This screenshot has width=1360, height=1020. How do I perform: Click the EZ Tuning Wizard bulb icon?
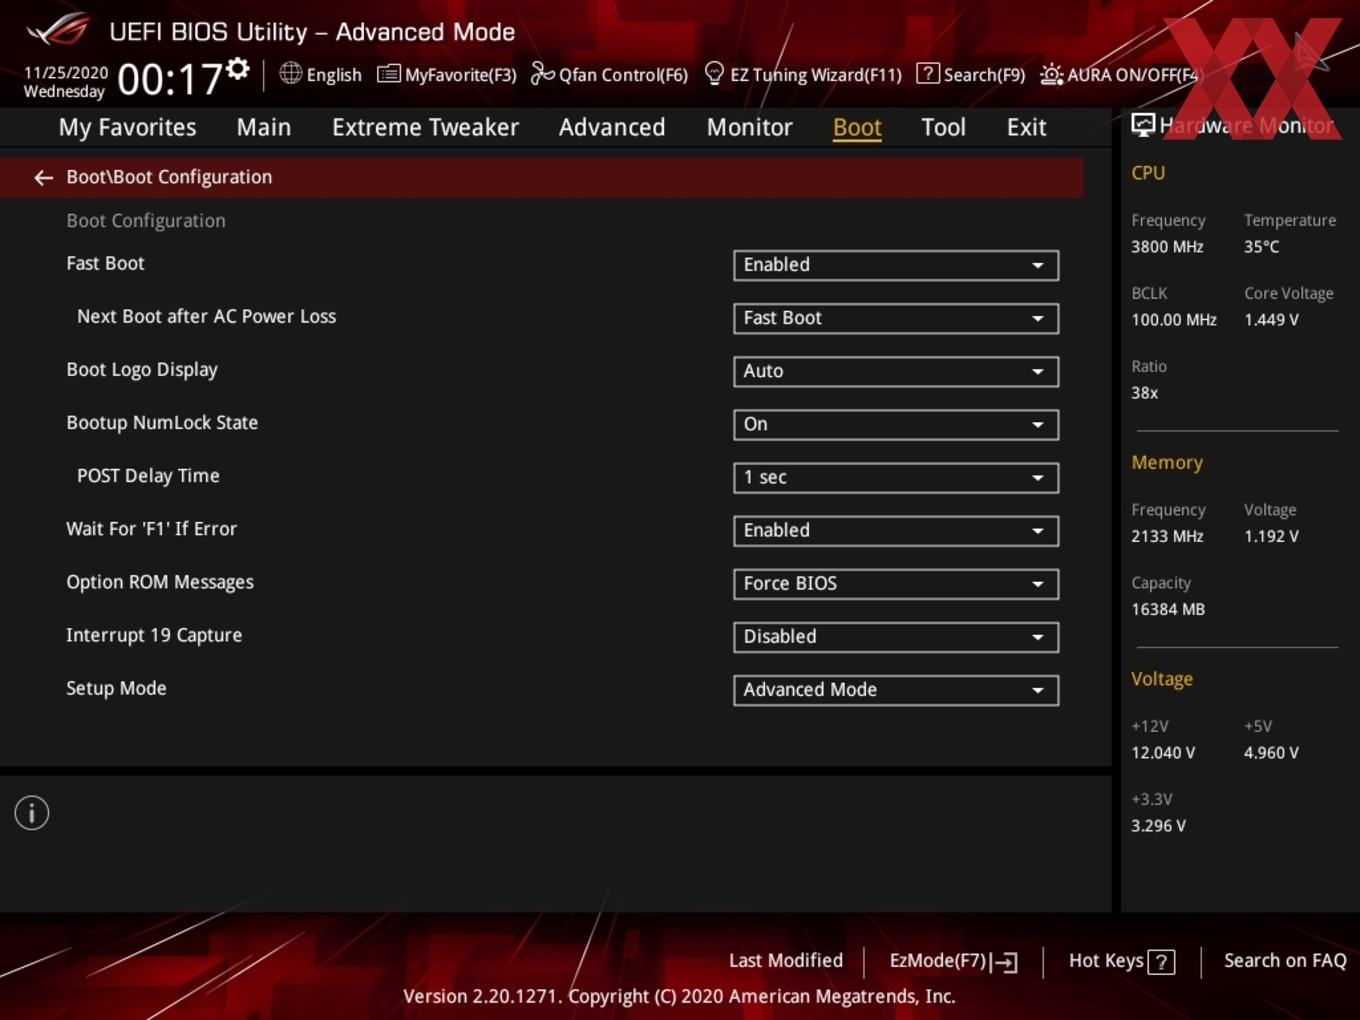[714, 73]
